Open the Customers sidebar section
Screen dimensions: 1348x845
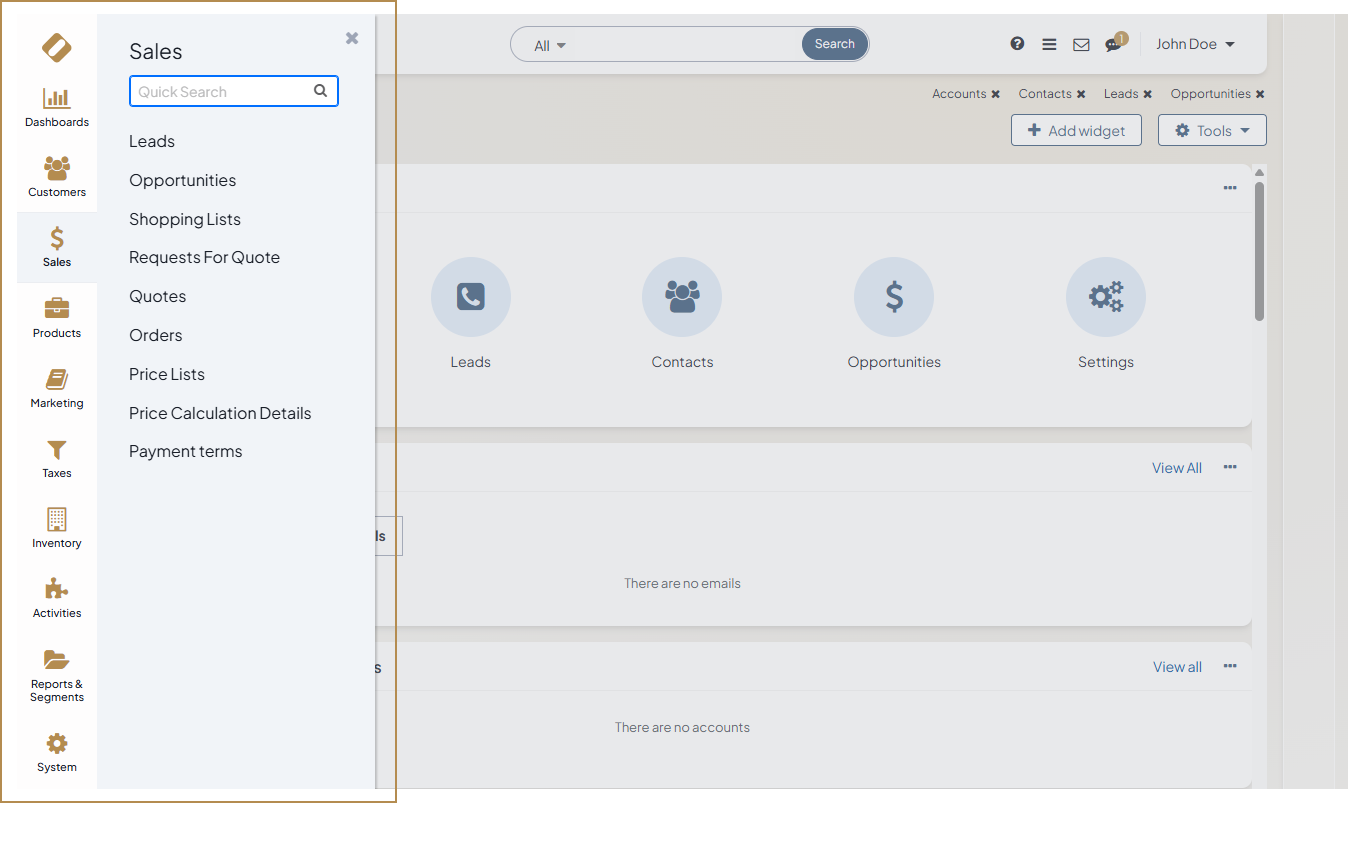tap(57, 177)
